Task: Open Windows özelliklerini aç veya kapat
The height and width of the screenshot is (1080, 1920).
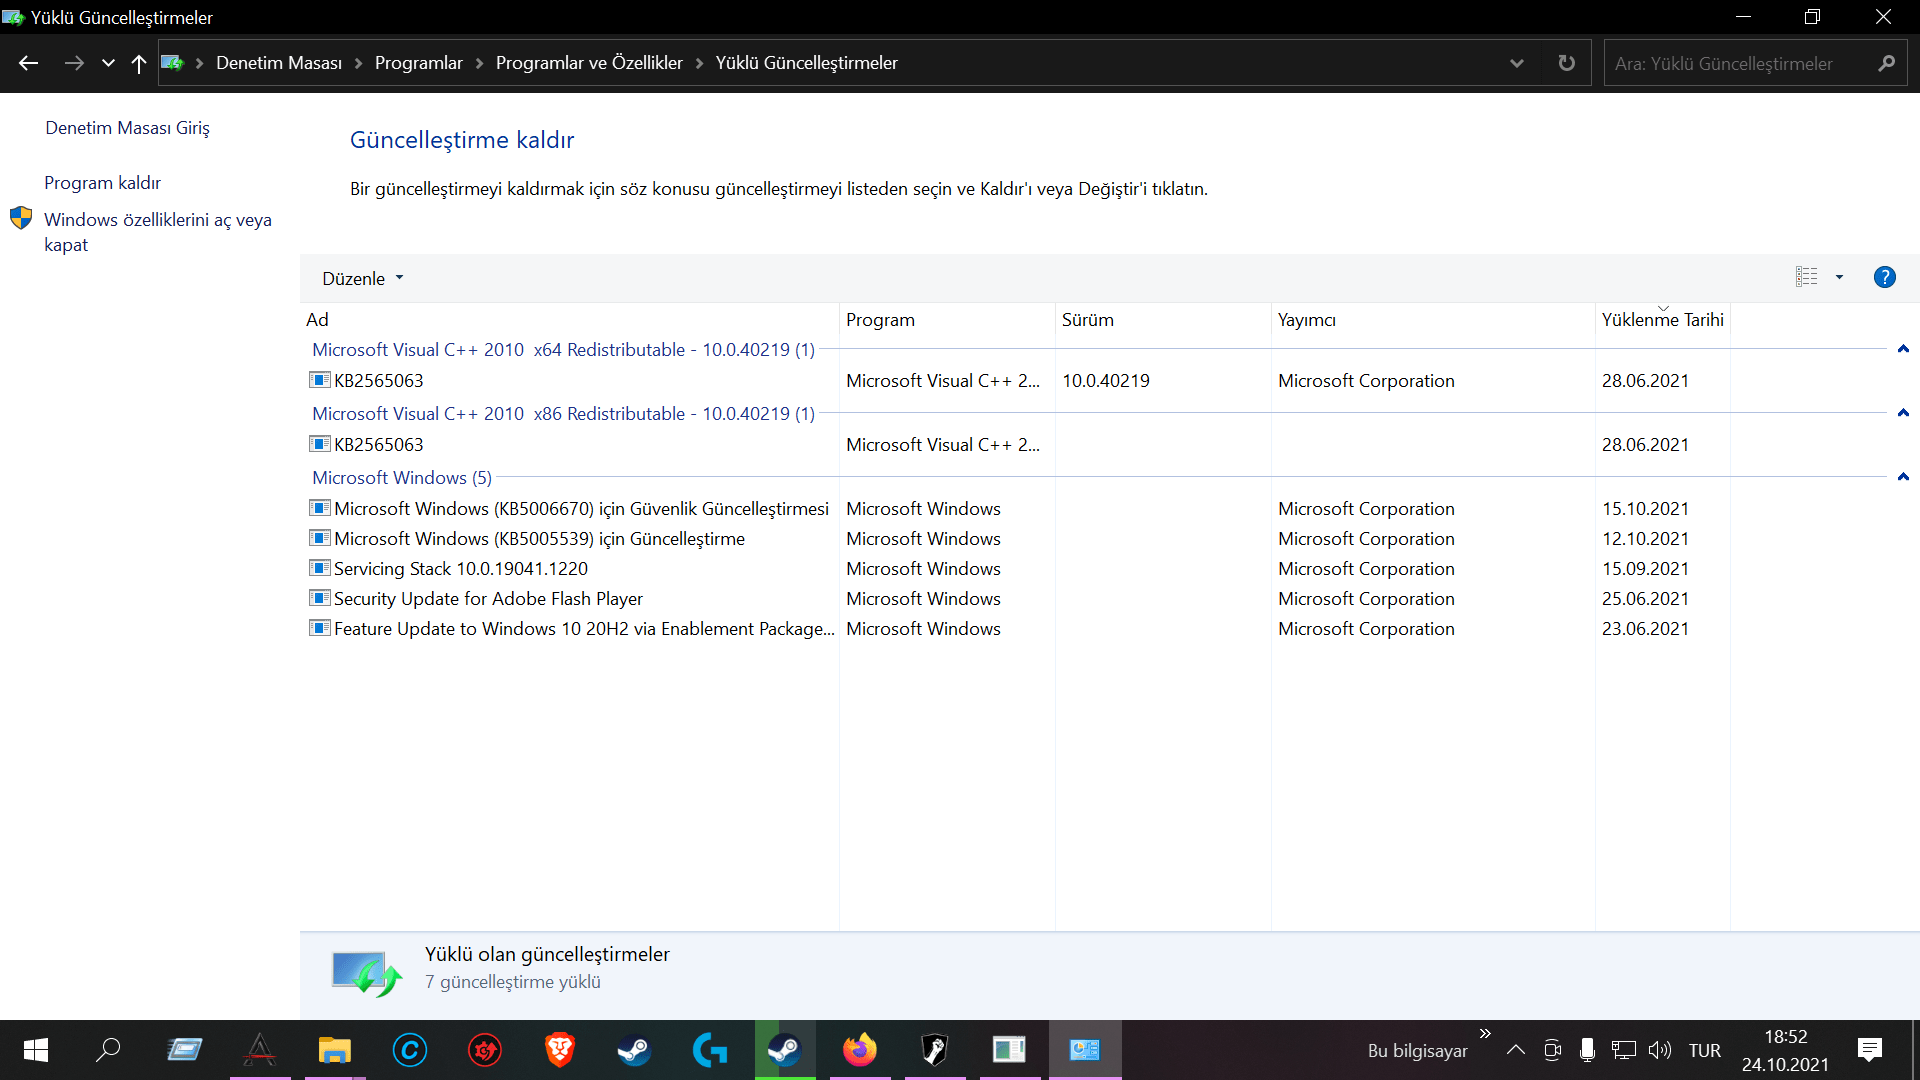Action: [x=158, y=232]
